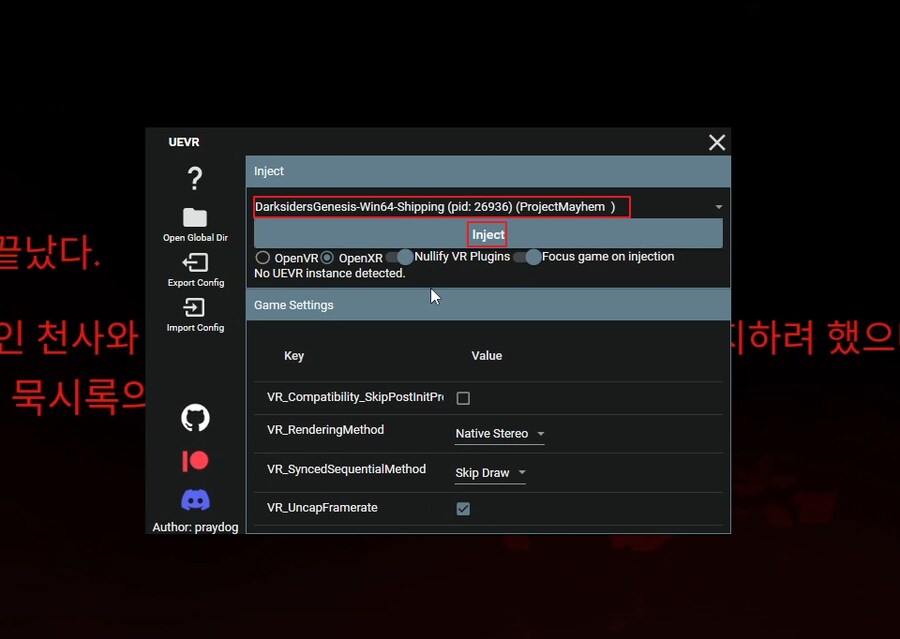900x639 pixels.
Task: Open Global Dir folder icon
Action: click(195, 218)
